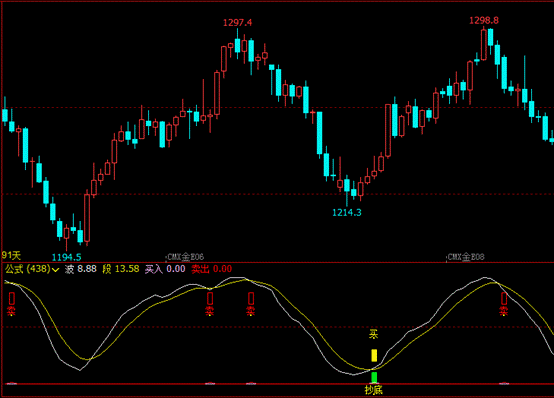This screenshot has height=398, width=554.
Task: Click the tall red candlestick under 1298.8
Action: (x=484, y=44)
